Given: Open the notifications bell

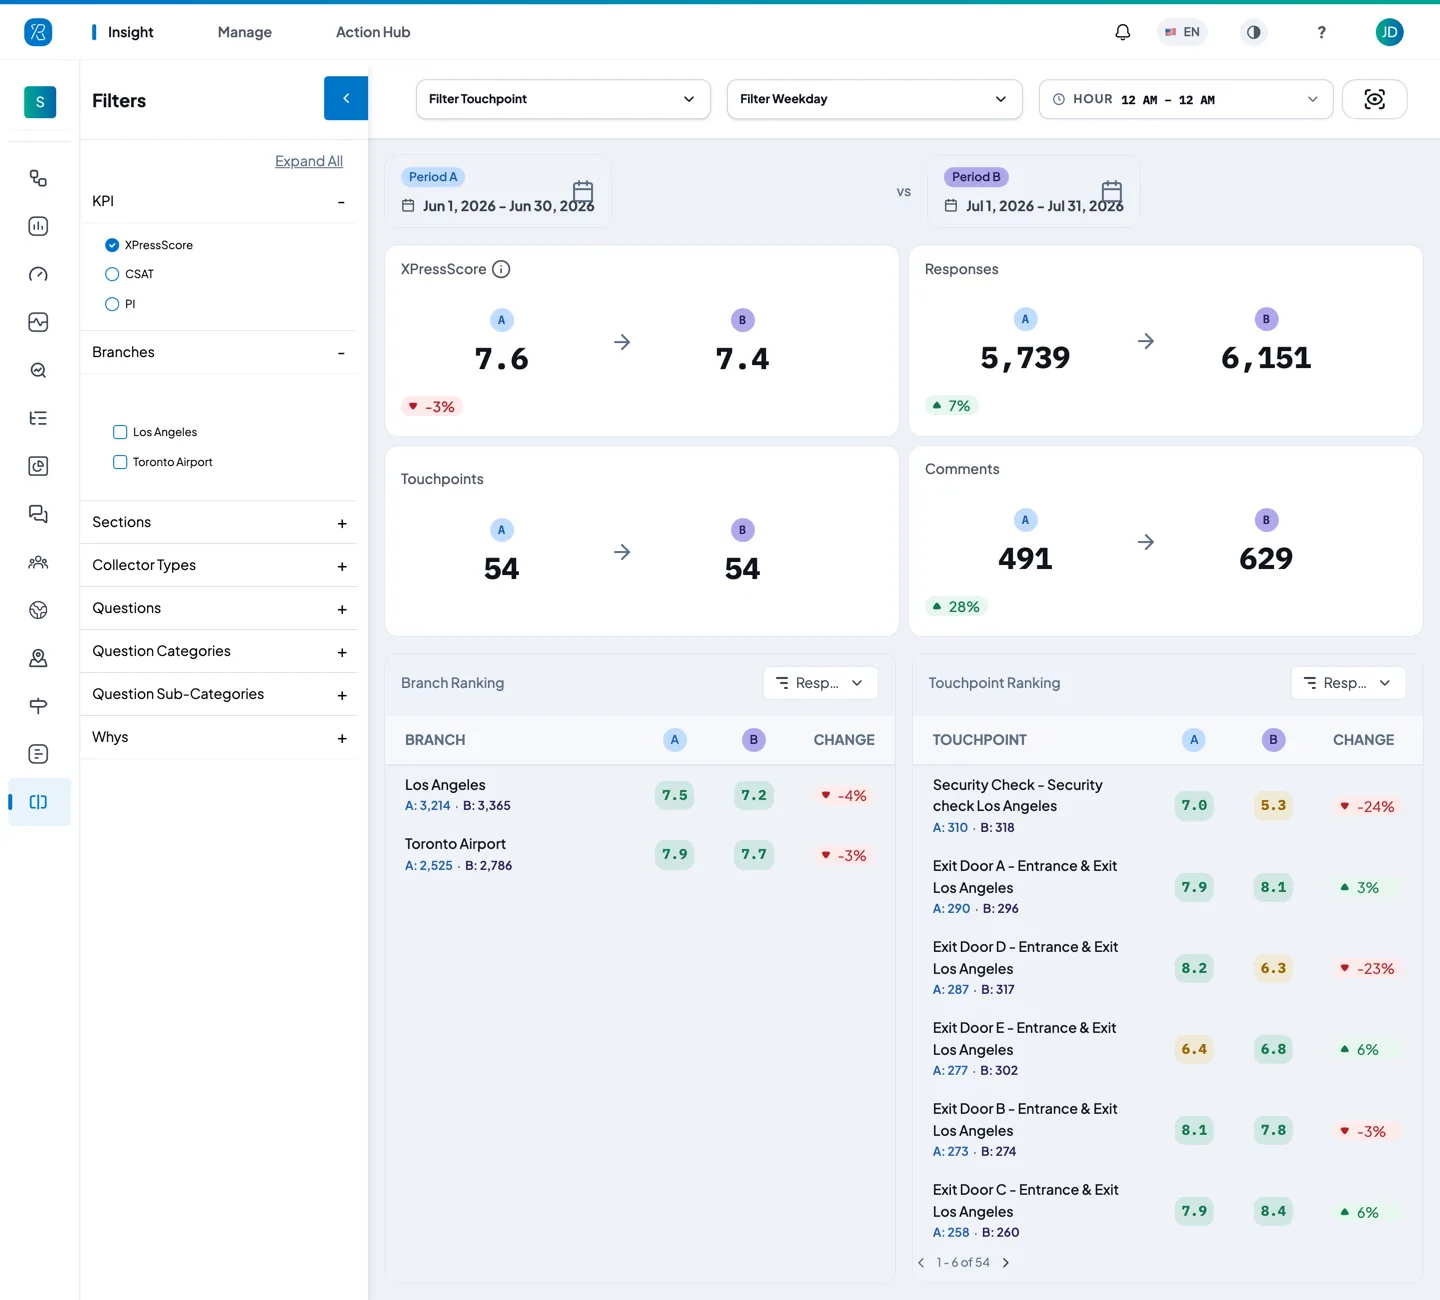Looking at the screenshot, I should click(1123, 32).
